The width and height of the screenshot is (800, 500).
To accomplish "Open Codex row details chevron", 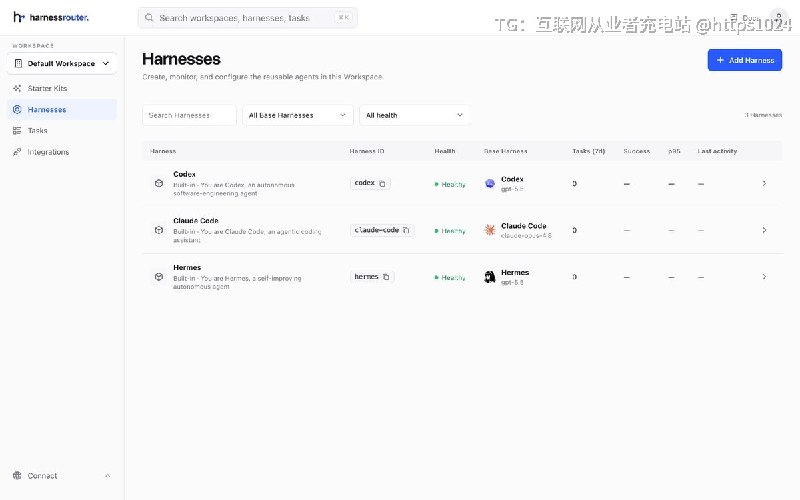I will tap(764, 183).
